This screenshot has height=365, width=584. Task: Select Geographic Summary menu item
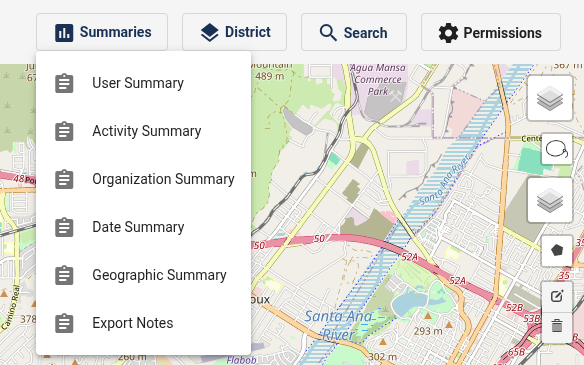(x=143, y=275)
